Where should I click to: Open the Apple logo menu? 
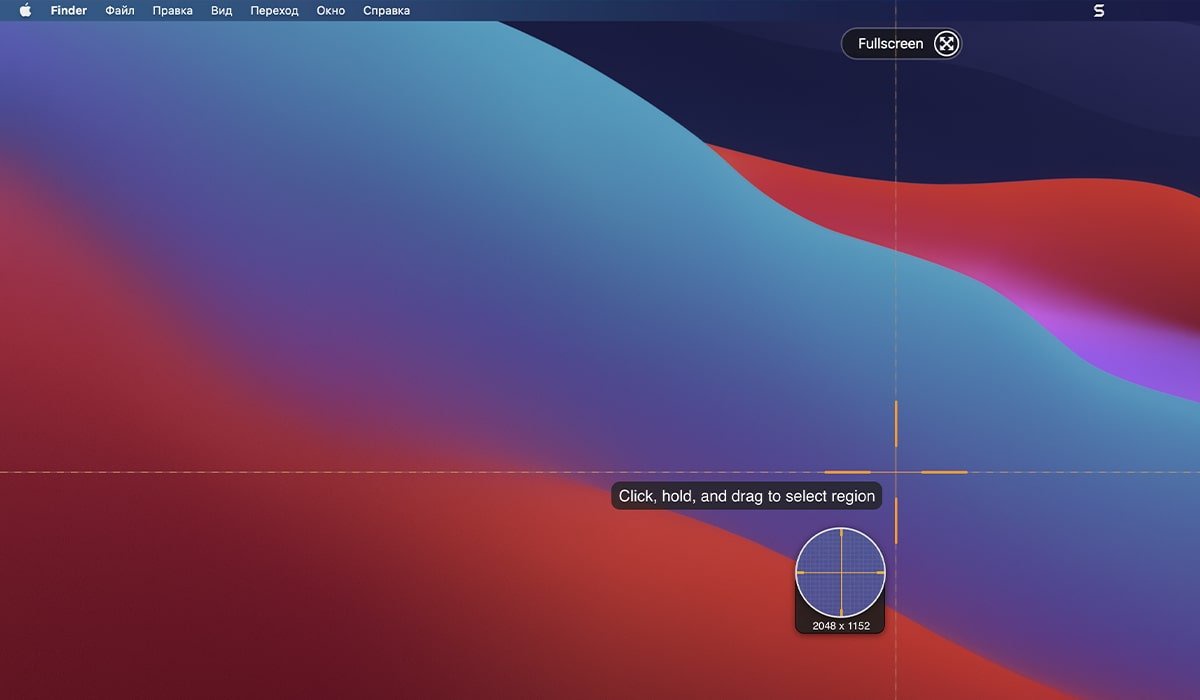pos(25,11)
